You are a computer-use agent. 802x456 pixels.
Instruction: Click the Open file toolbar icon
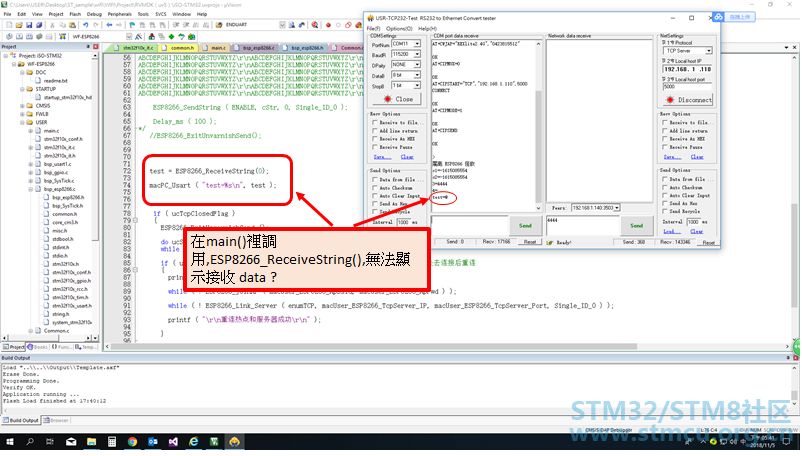pyautogui.click(x=19, y=25)
